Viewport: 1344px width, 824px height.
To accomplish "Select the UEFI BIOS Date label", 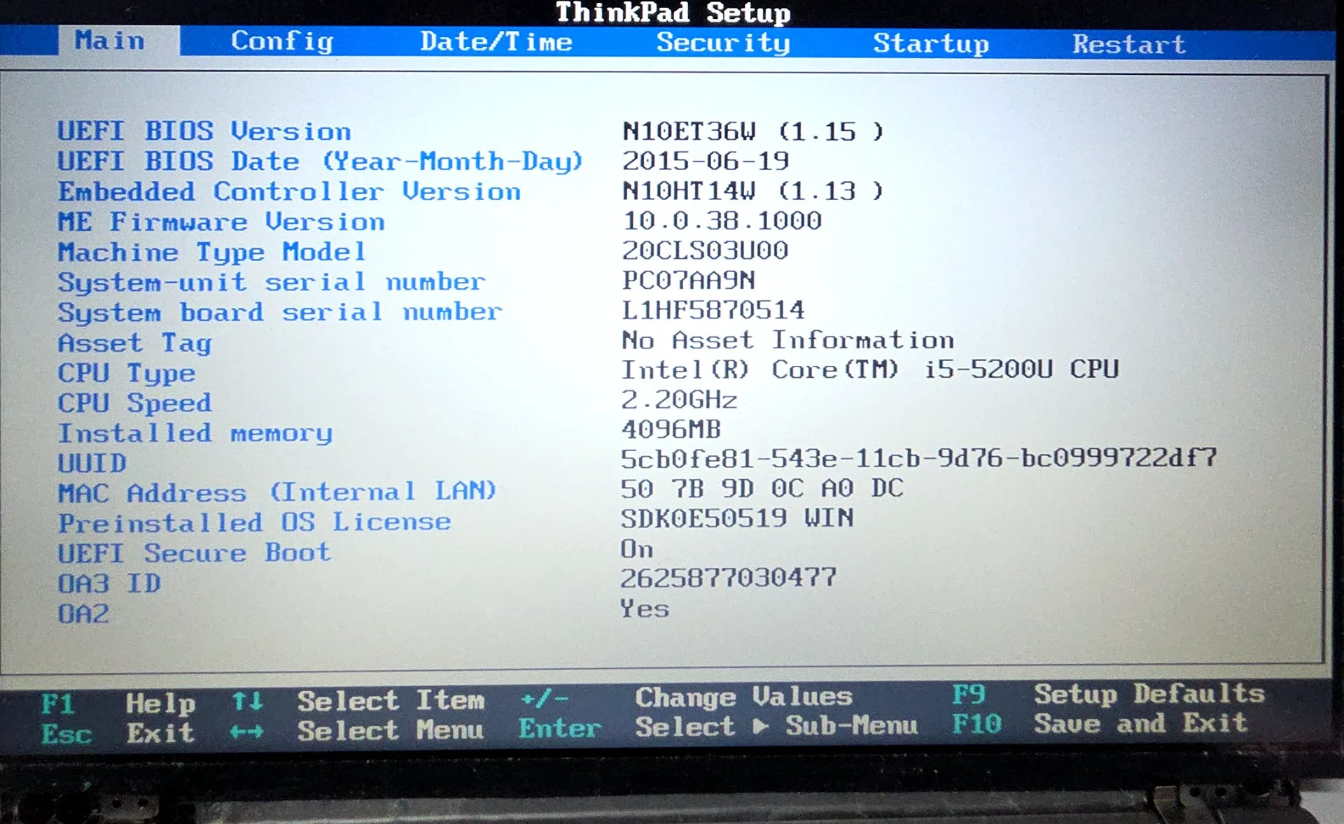I will pos(320,161).
